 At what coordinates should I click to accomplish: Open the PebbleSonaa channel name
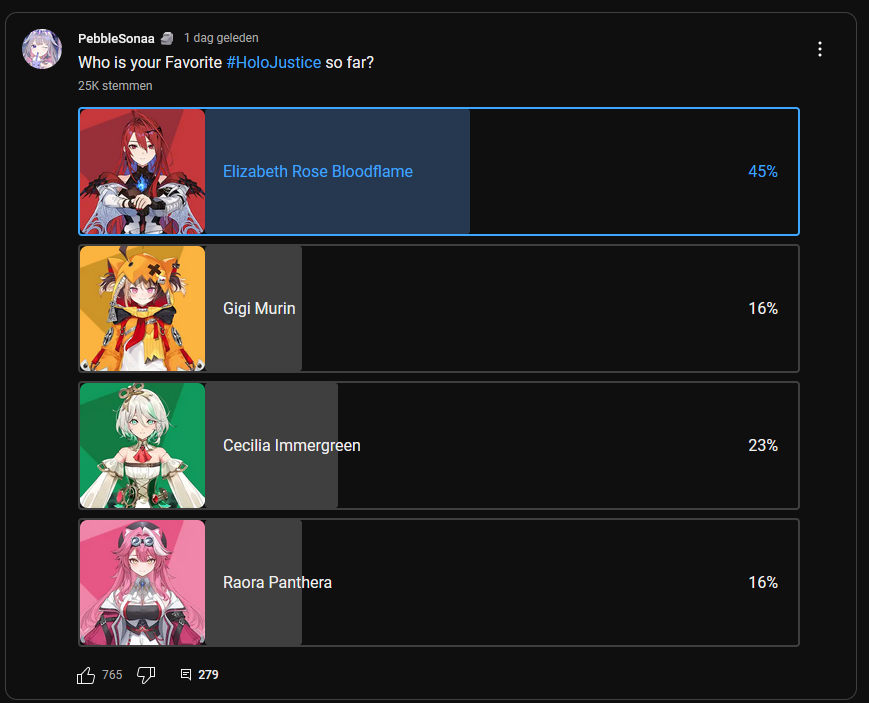[x=116, y=38]
